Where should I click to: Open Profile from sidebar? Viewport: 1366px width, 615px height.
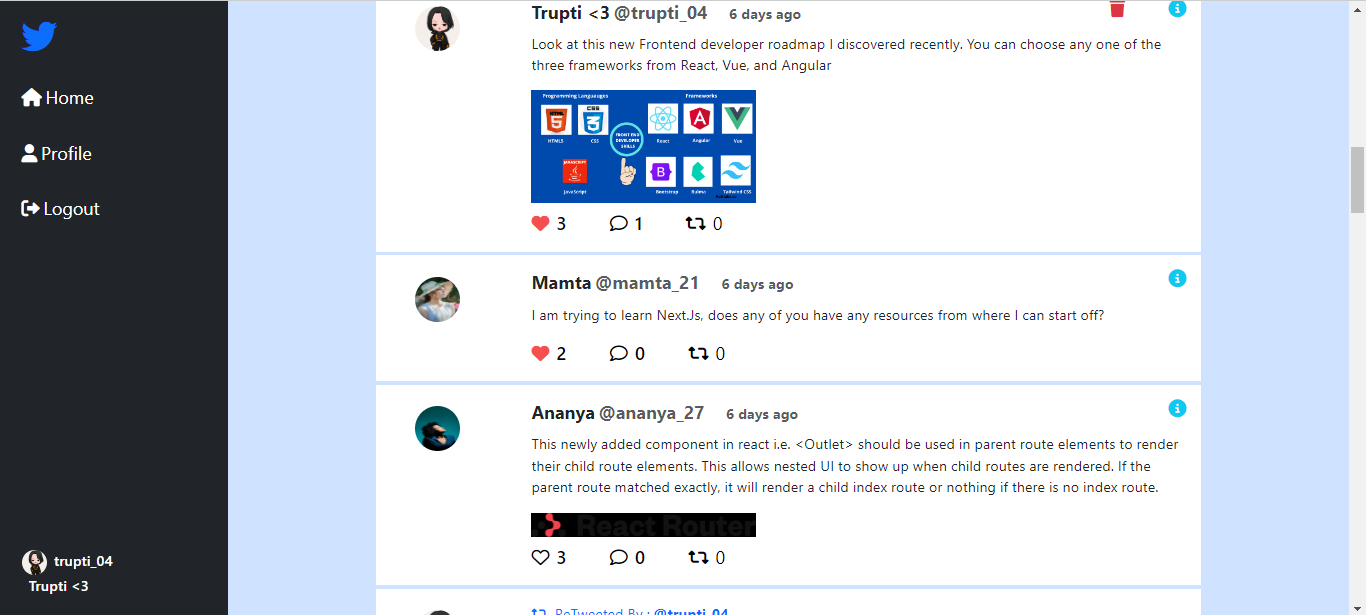pyautogui.click(x=57, y=154)
